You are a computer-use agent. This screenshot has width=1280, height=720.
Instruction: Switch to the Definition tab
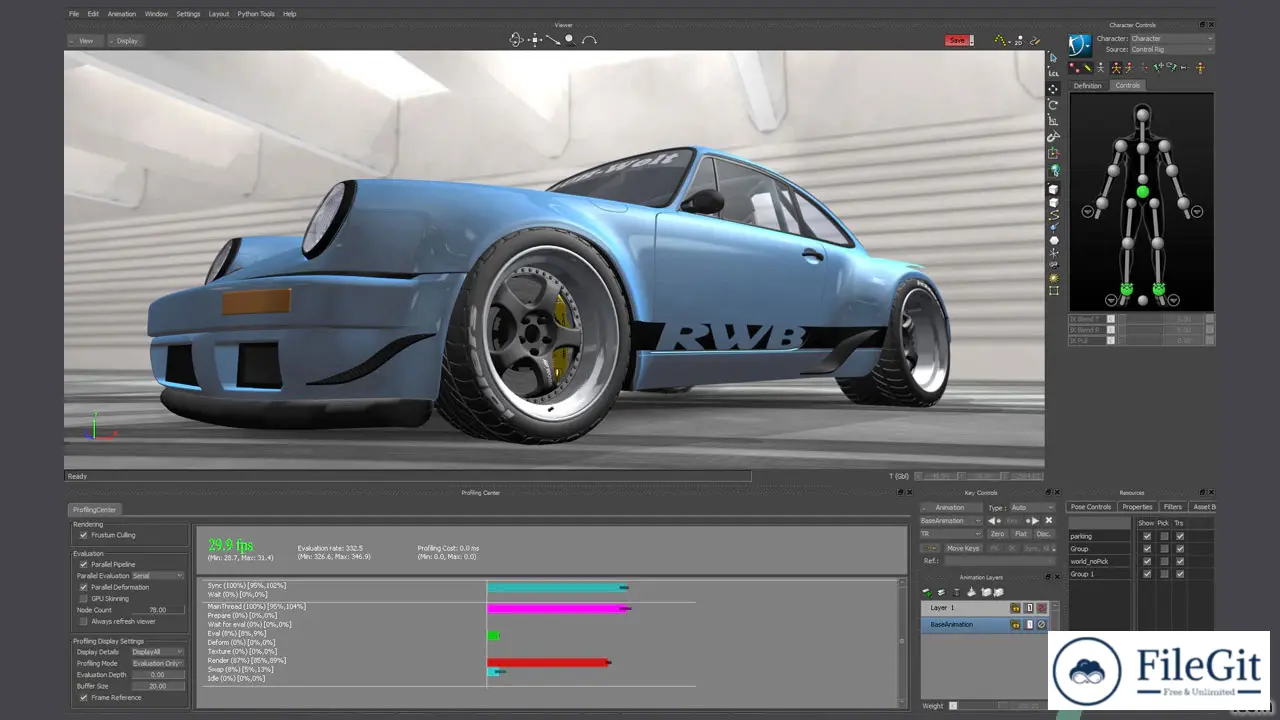[1088, 86]
